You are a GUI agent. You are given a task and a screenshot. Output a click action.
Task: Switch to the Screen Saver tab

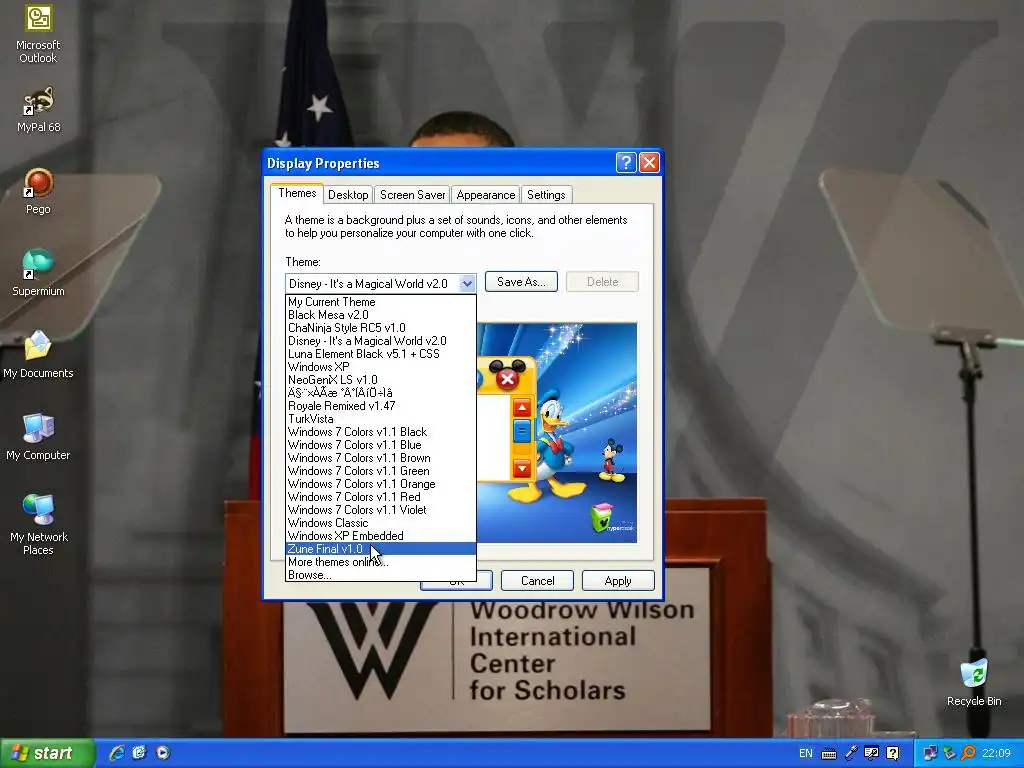[412, 195]
